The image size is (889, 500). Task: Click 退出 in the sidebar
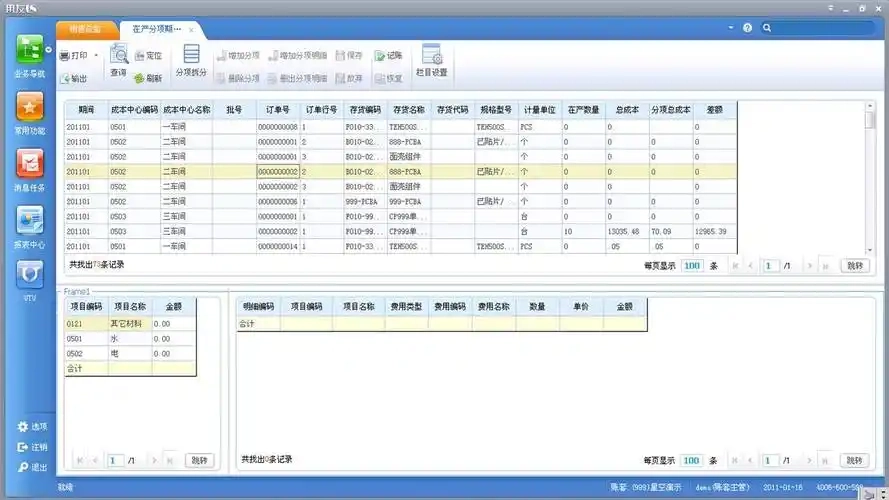click(32, 467)
